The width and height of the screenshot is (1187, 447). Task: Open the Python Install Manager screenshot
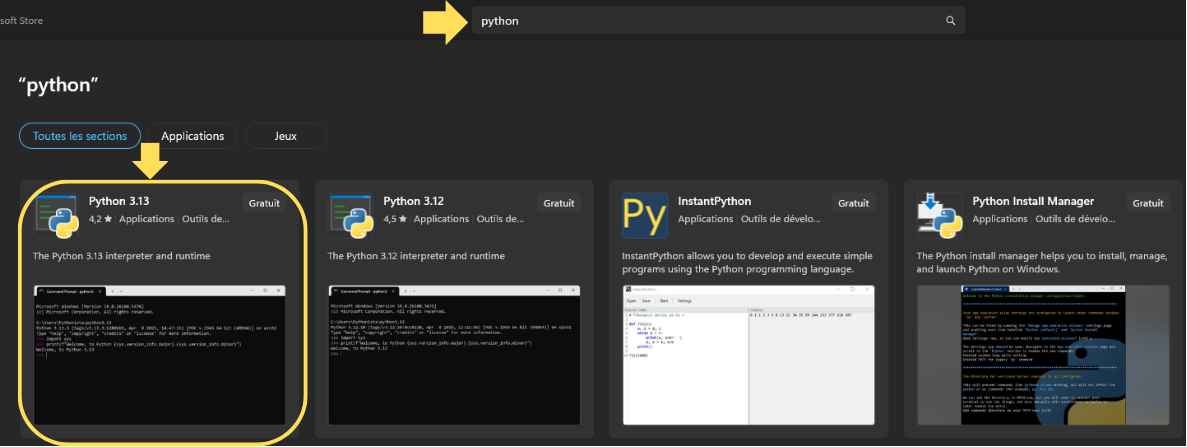[1043, 355]
